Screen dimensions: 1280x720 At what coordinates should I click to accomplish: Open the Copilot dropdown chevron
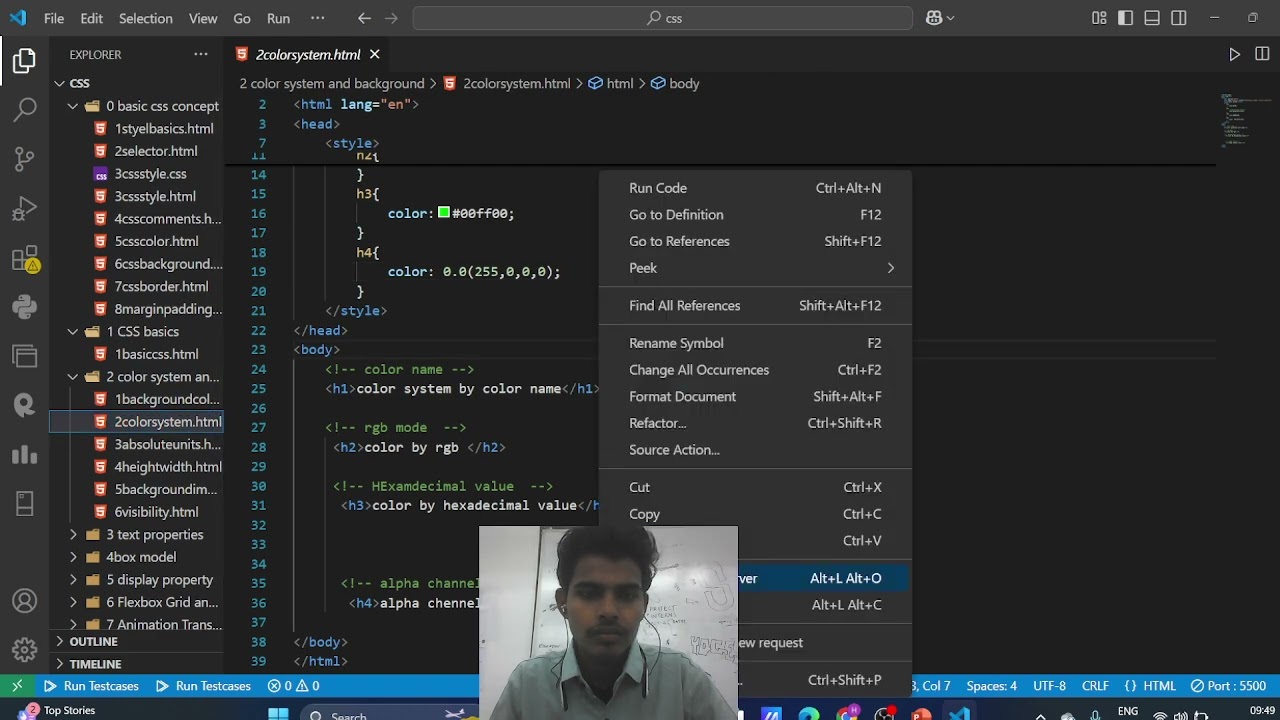(950, 18)
